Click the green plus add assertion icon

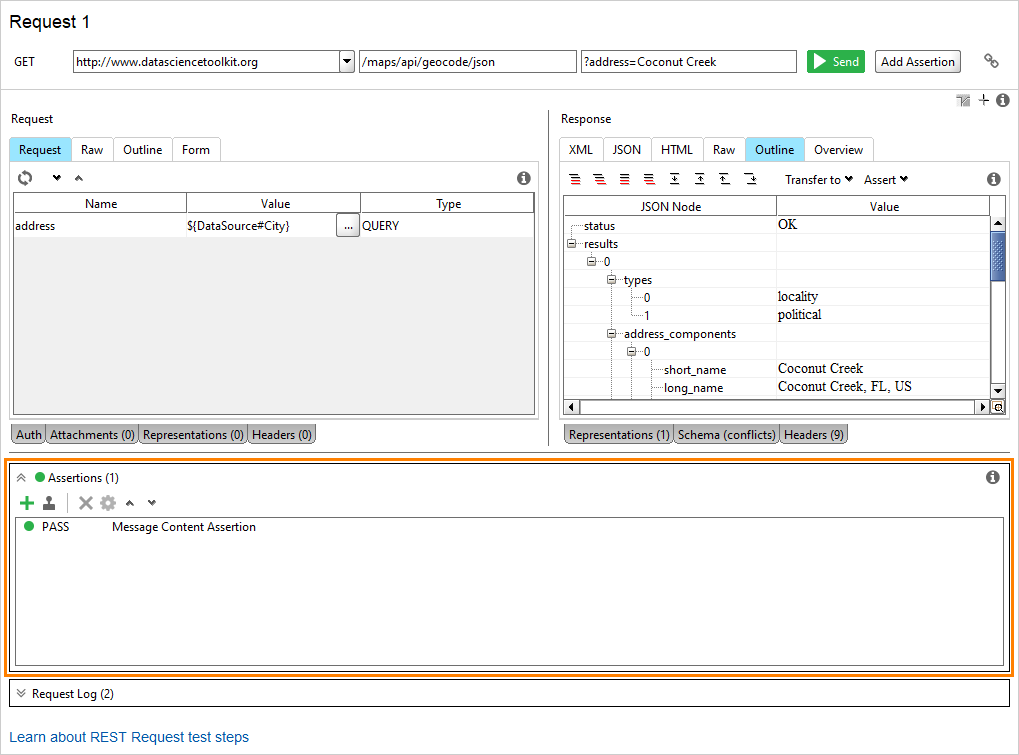(x=27, y=503)
